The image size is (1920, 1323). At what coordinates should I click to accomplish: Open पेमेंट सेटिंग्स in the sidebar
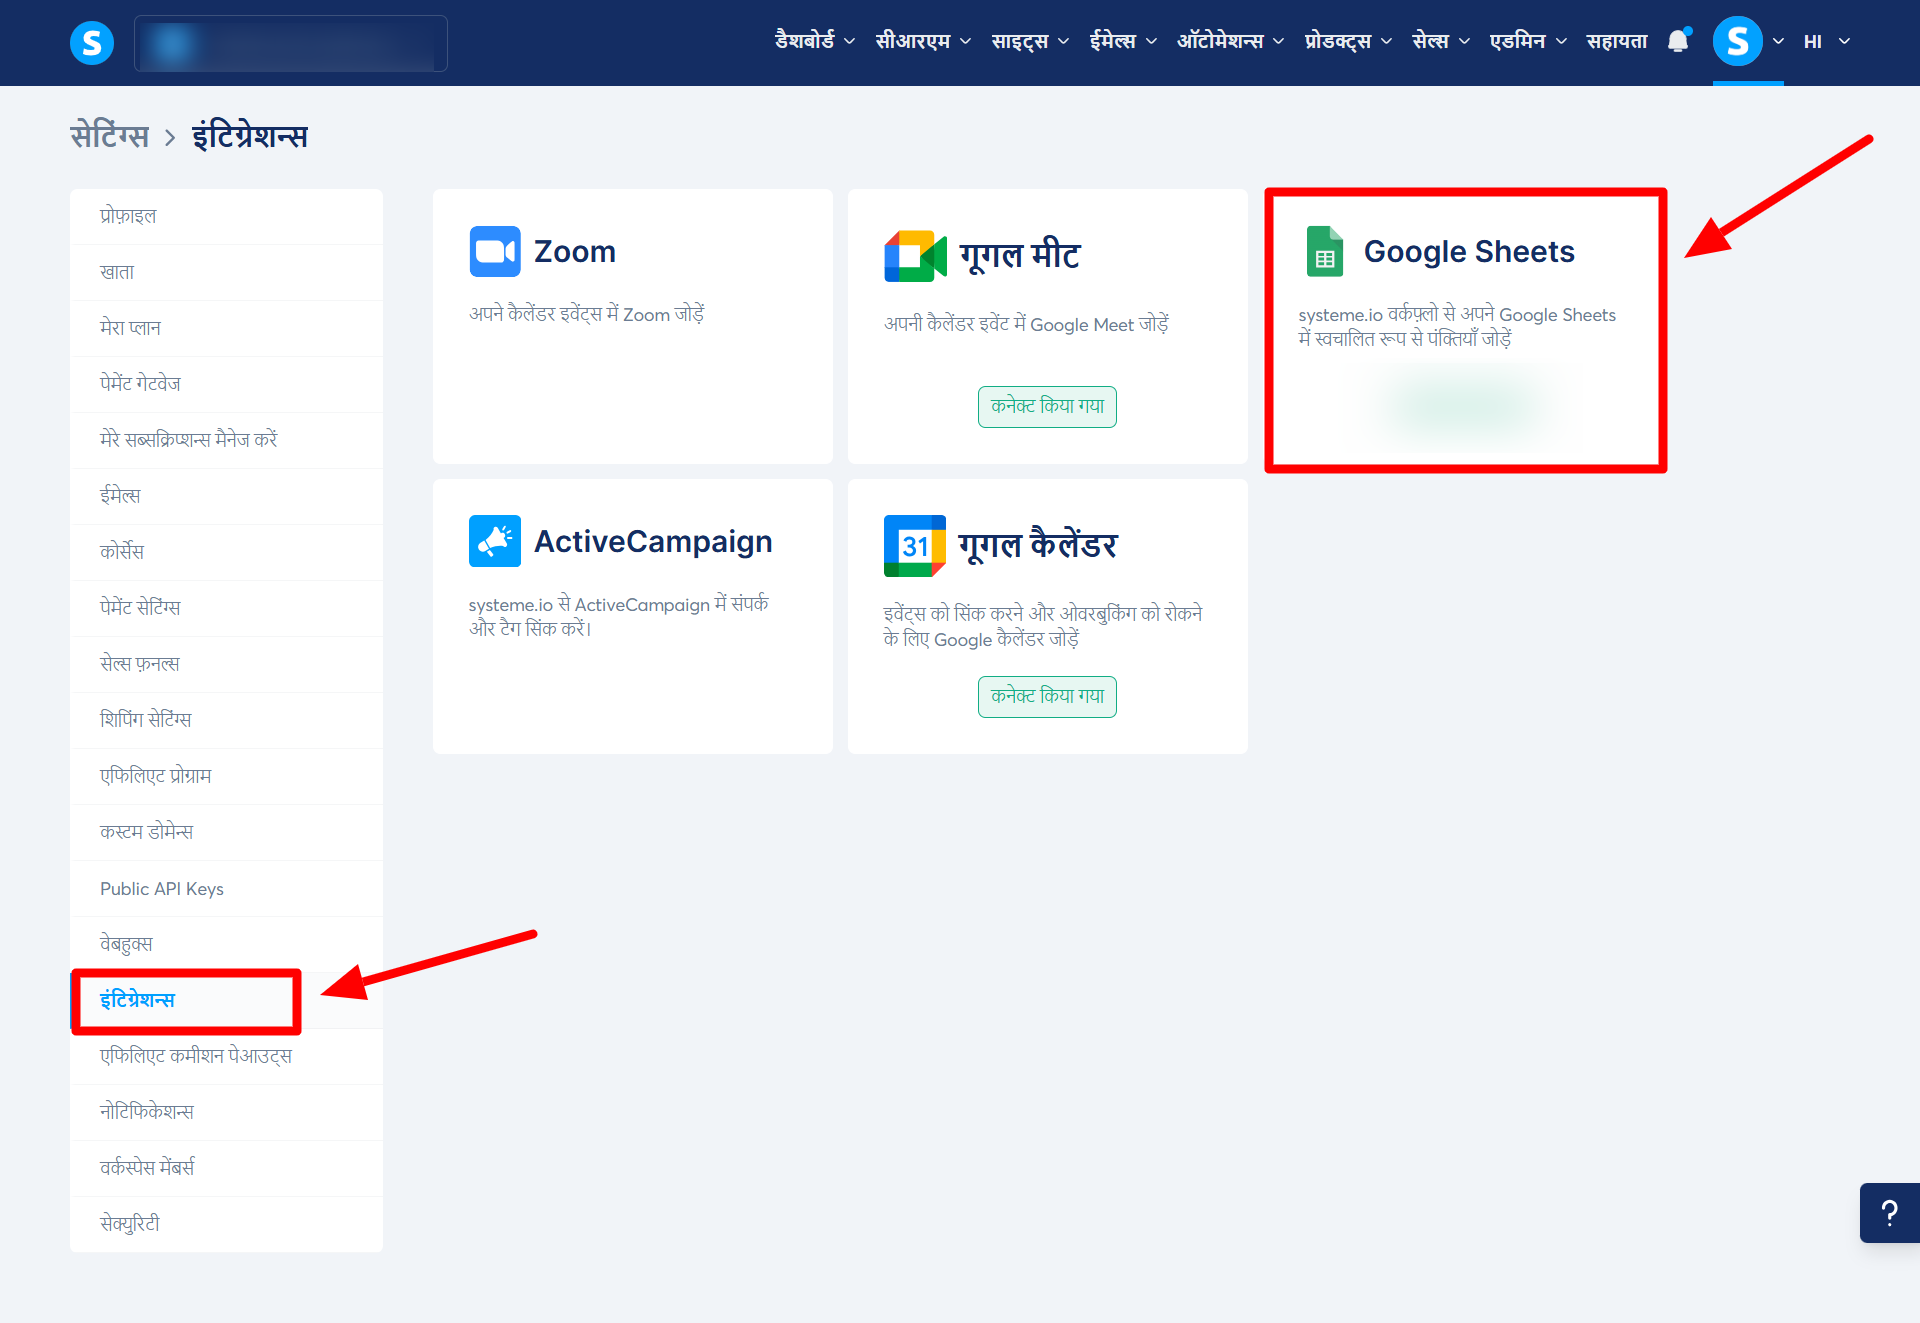[x=226, y=608]
